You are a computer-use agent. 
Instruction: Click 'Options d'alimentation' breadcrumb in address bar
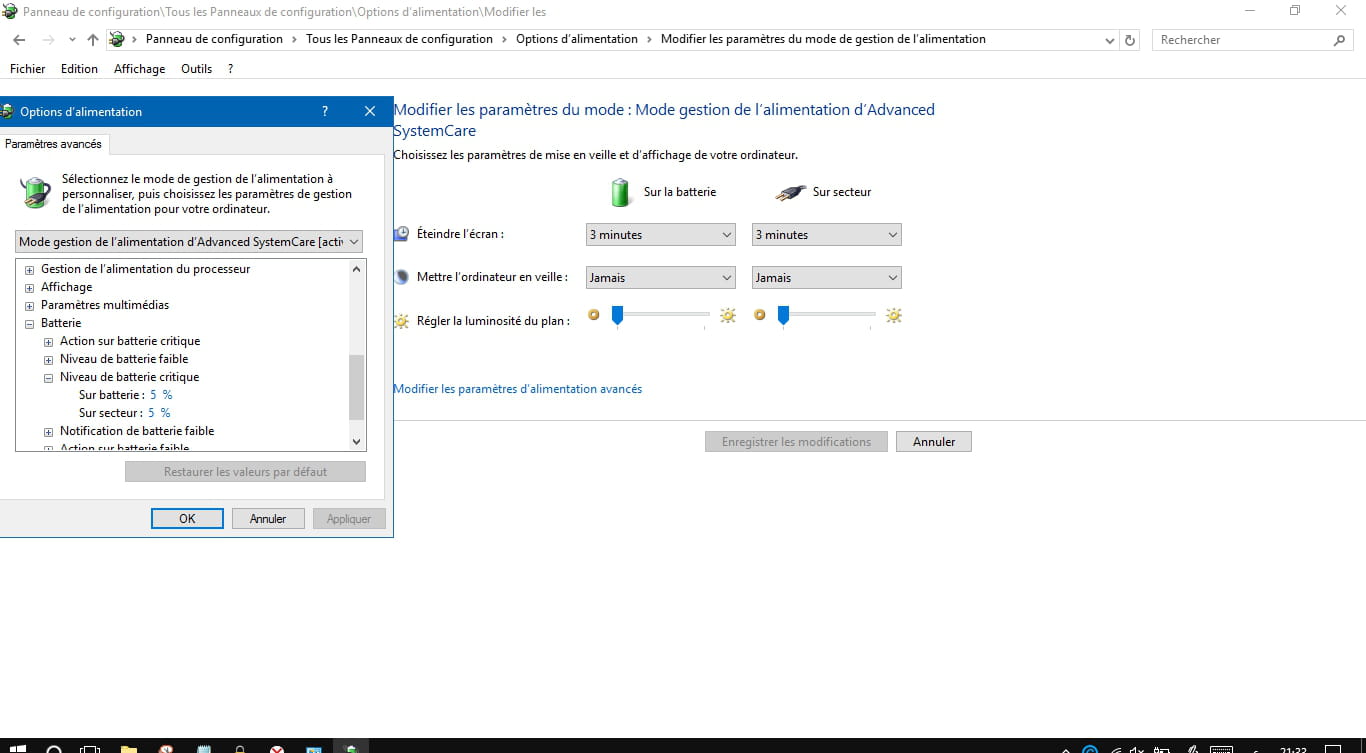576,40
